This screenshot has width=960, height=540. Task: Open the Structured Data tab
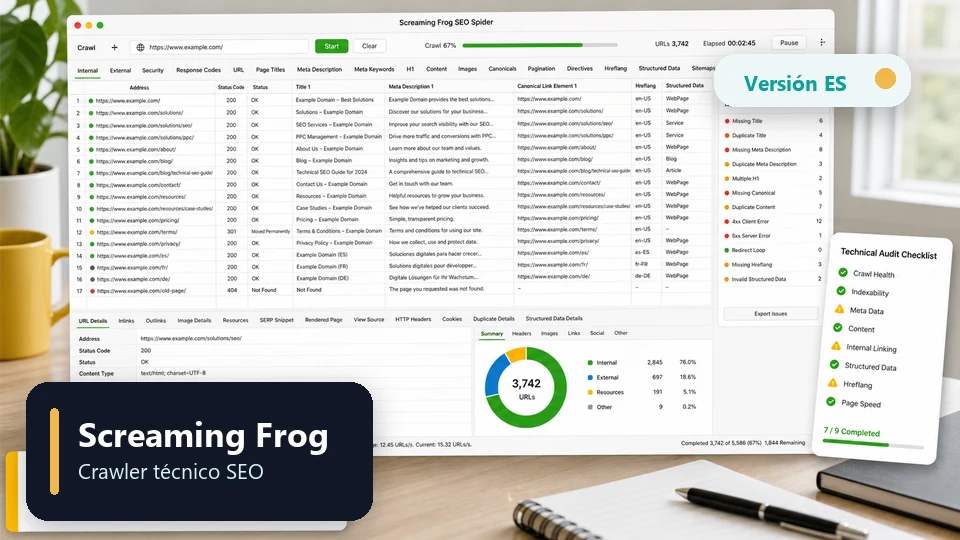(x=659, y=68)
